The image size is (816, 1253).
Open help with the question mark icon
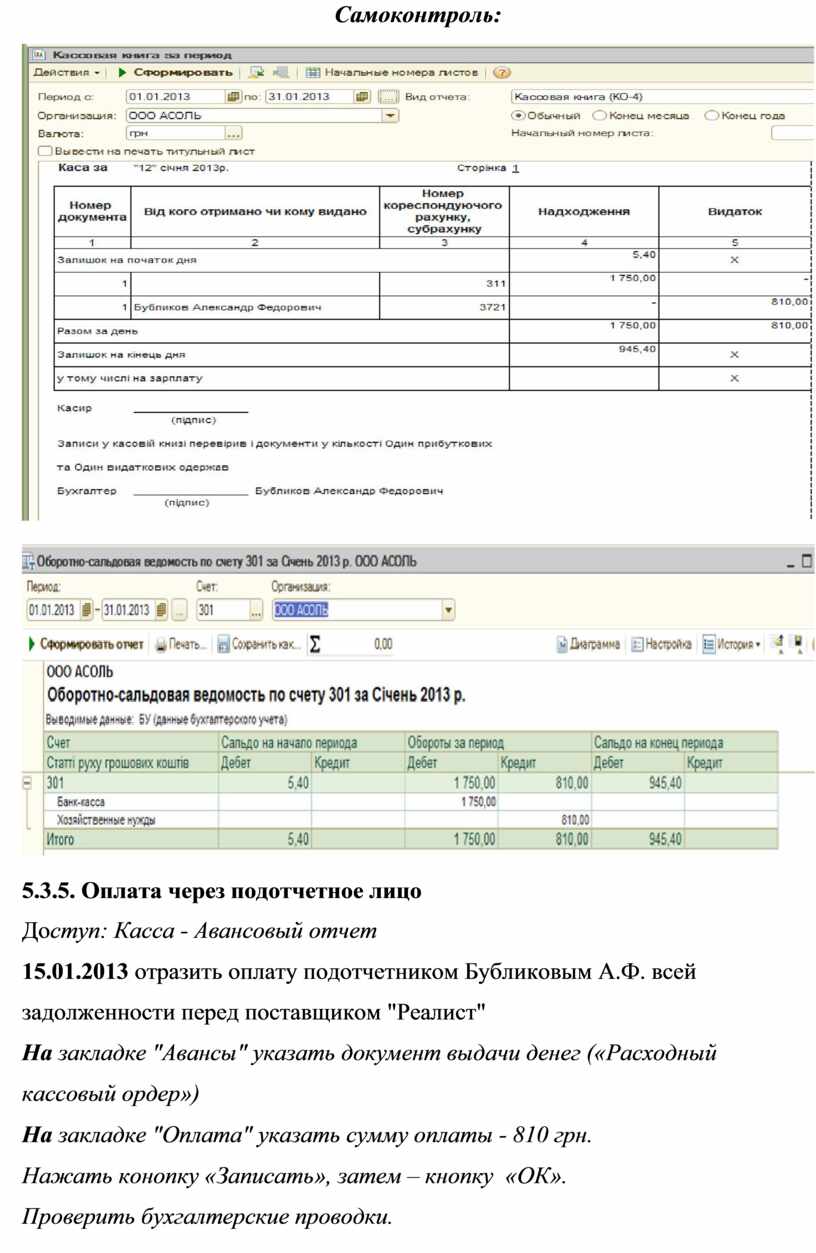pos(502,73)
